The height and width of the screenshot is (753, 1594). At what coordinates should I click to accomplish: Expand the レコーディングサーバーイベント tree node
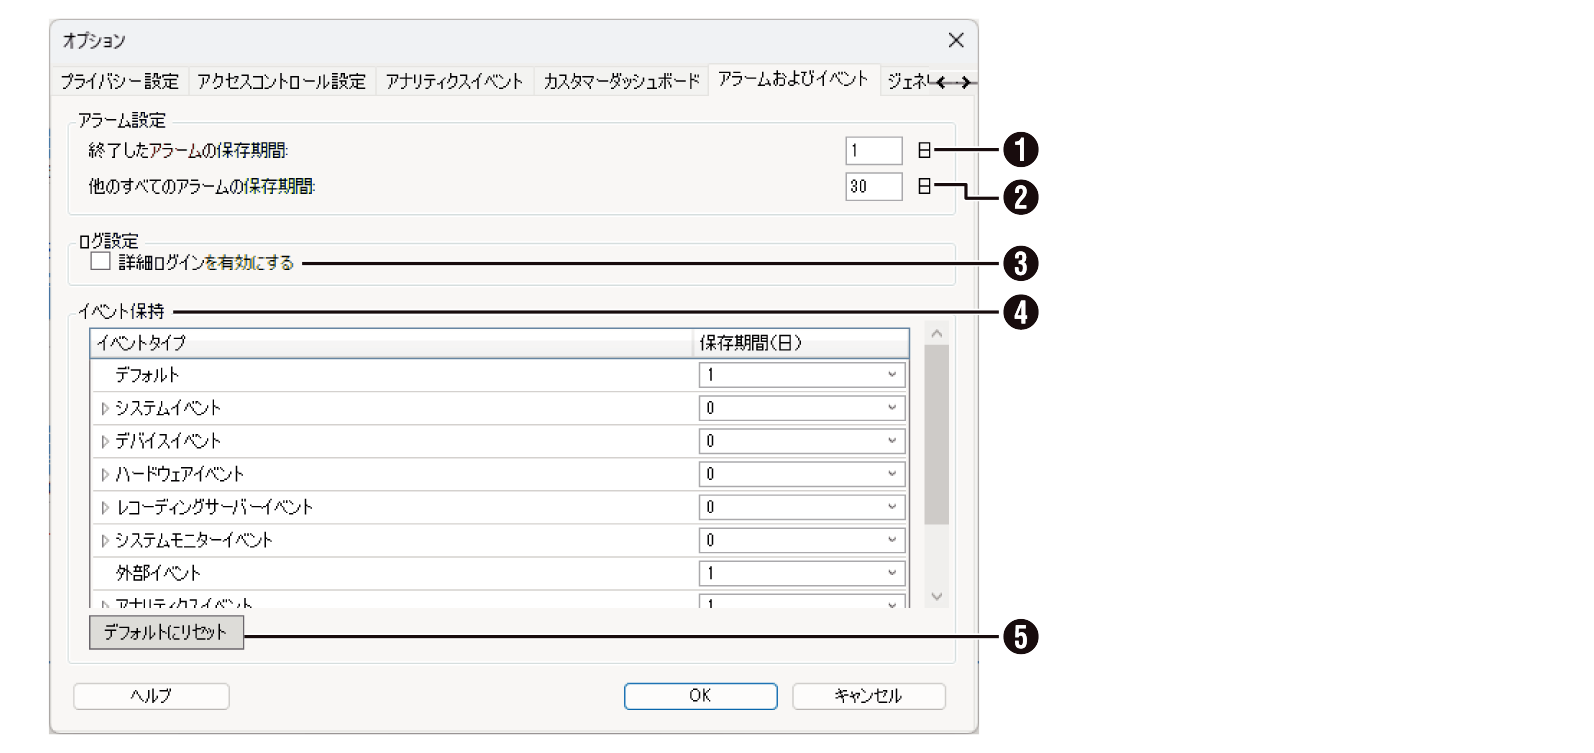click(x=105, y=507)
